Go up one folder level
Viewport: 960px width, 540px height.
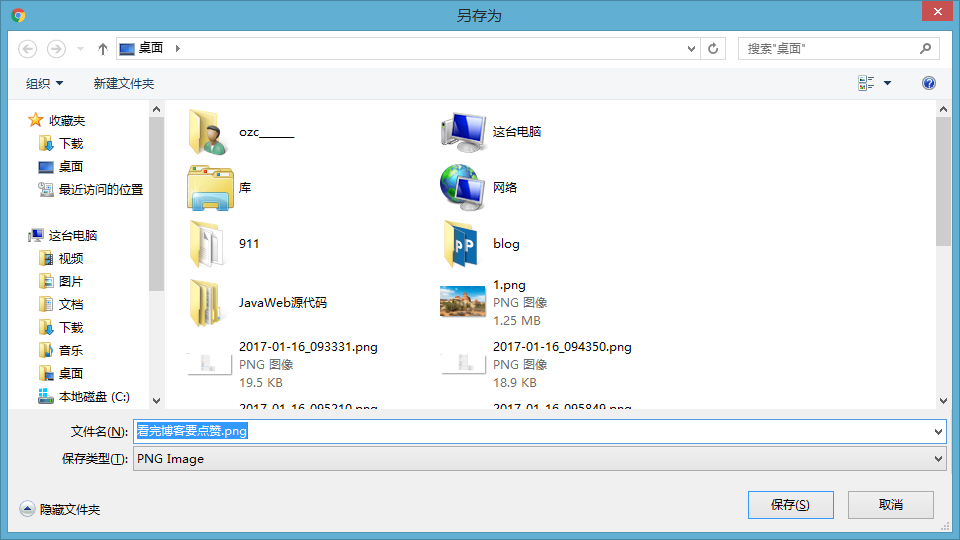click(x=102, y=48)
